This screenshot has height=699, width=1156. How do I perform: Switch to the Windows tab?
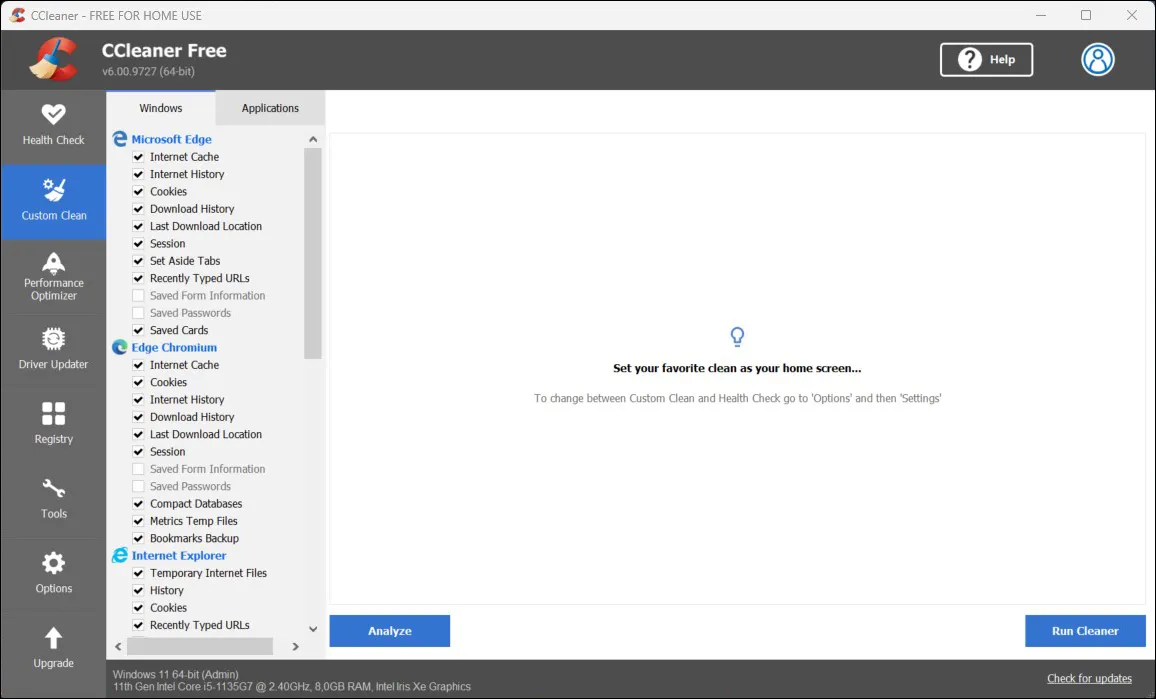coord(161,108)
